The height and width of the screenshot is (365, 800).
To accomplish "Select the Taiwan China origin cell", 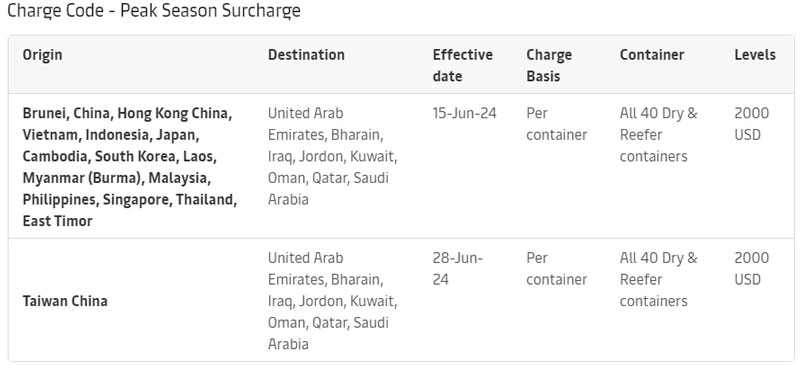I will (x=65, y=301).
